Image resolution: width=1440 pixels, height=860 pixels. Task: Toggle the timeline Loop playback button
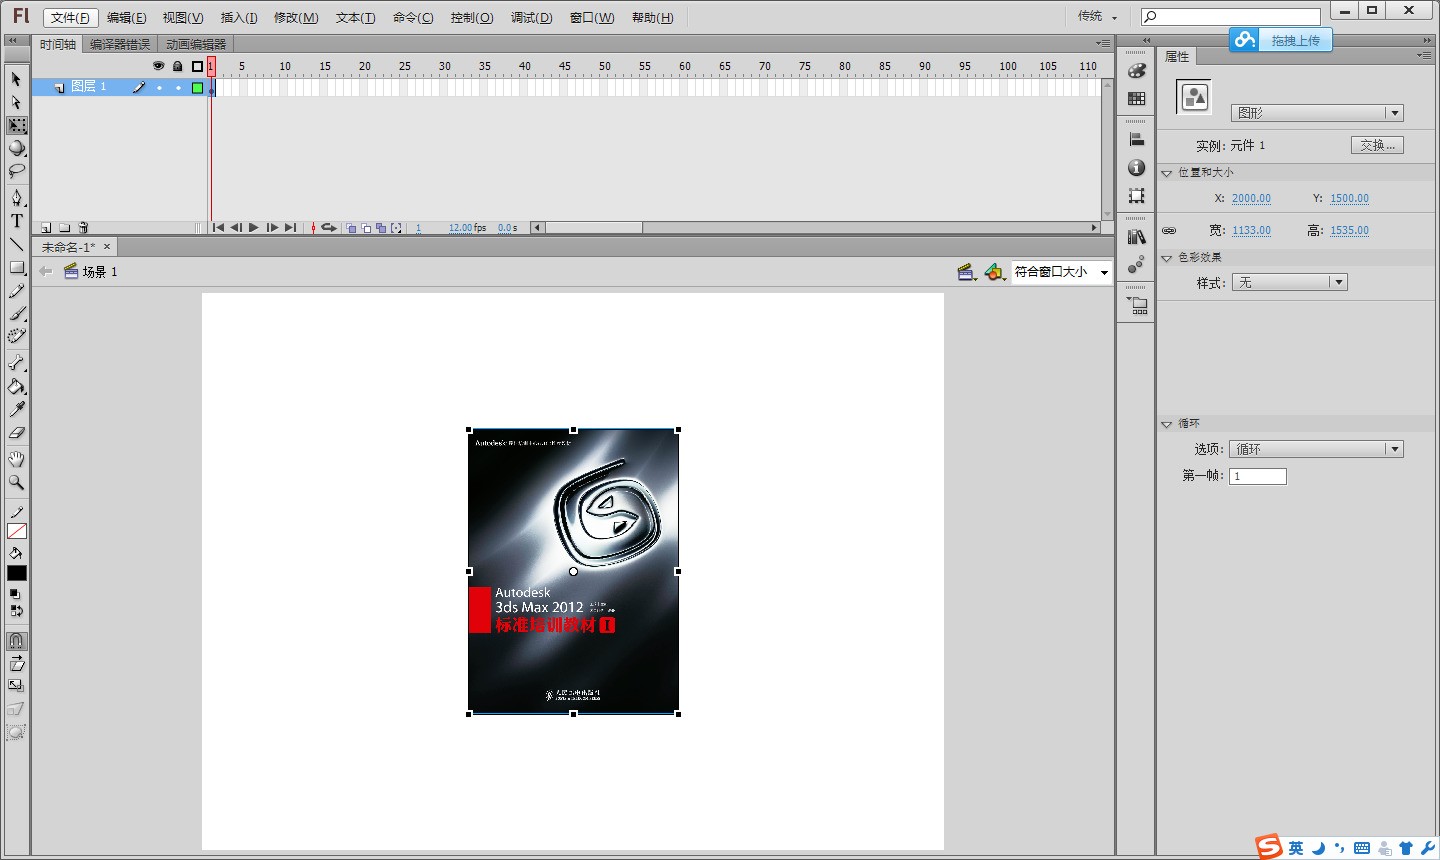point(329,228)
